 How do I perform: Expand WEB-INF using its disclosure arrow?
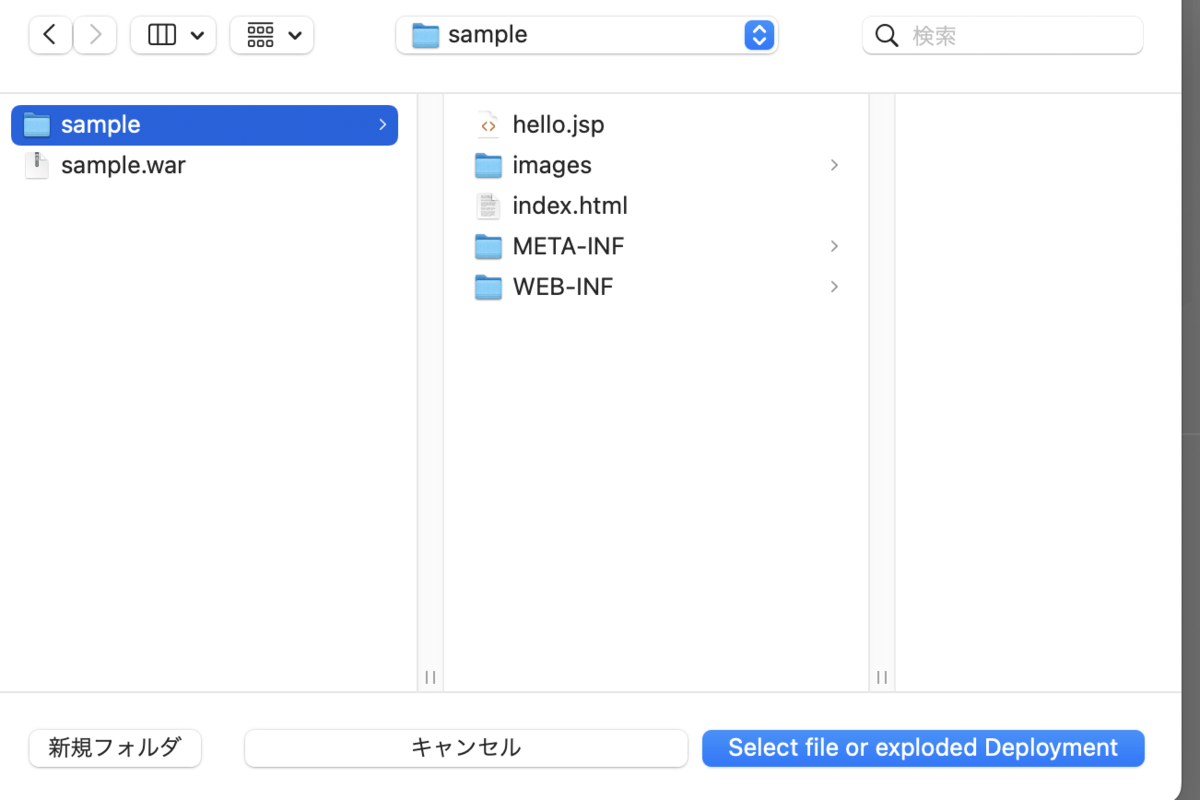click(834, 287)
